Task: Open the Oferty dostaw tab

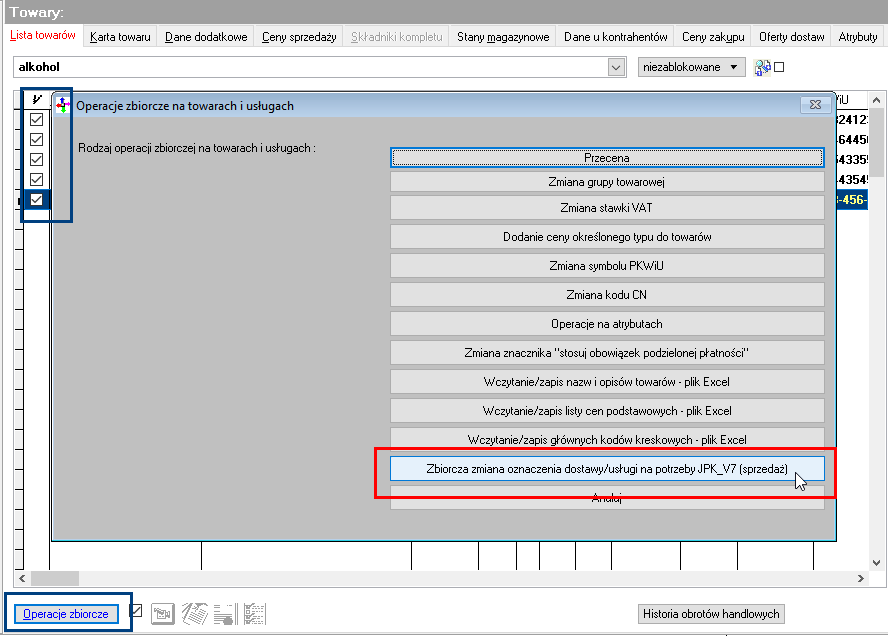Action: pyautogui.click(x=792, y=37)
